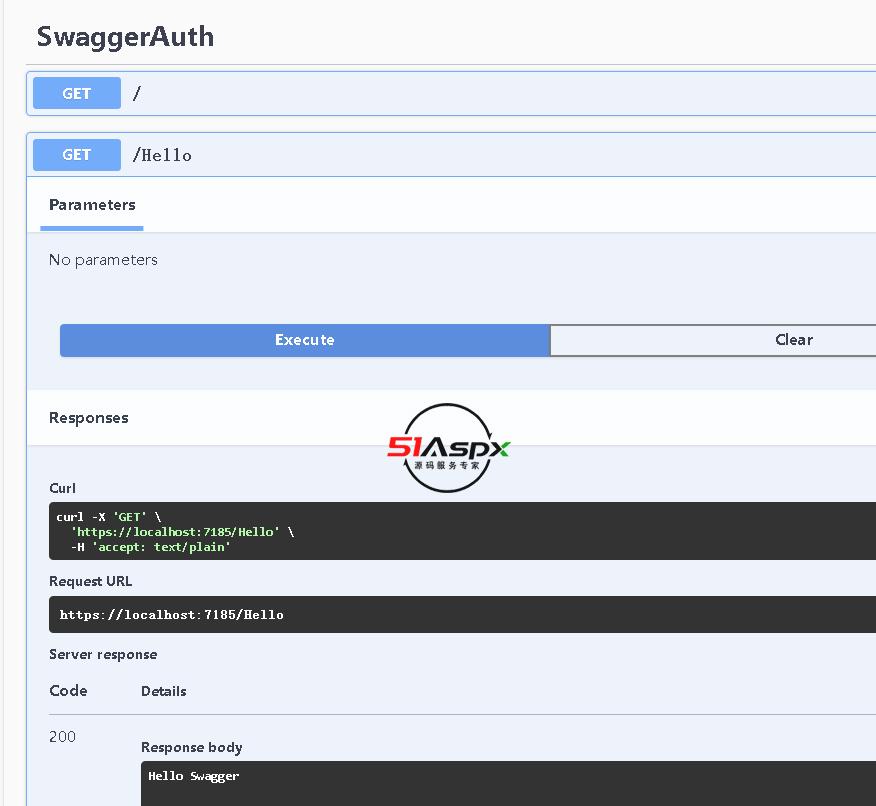Collapse the /Hello endpoint path row
The height and width of the screenshot is (806, 876).
(162, 155)
